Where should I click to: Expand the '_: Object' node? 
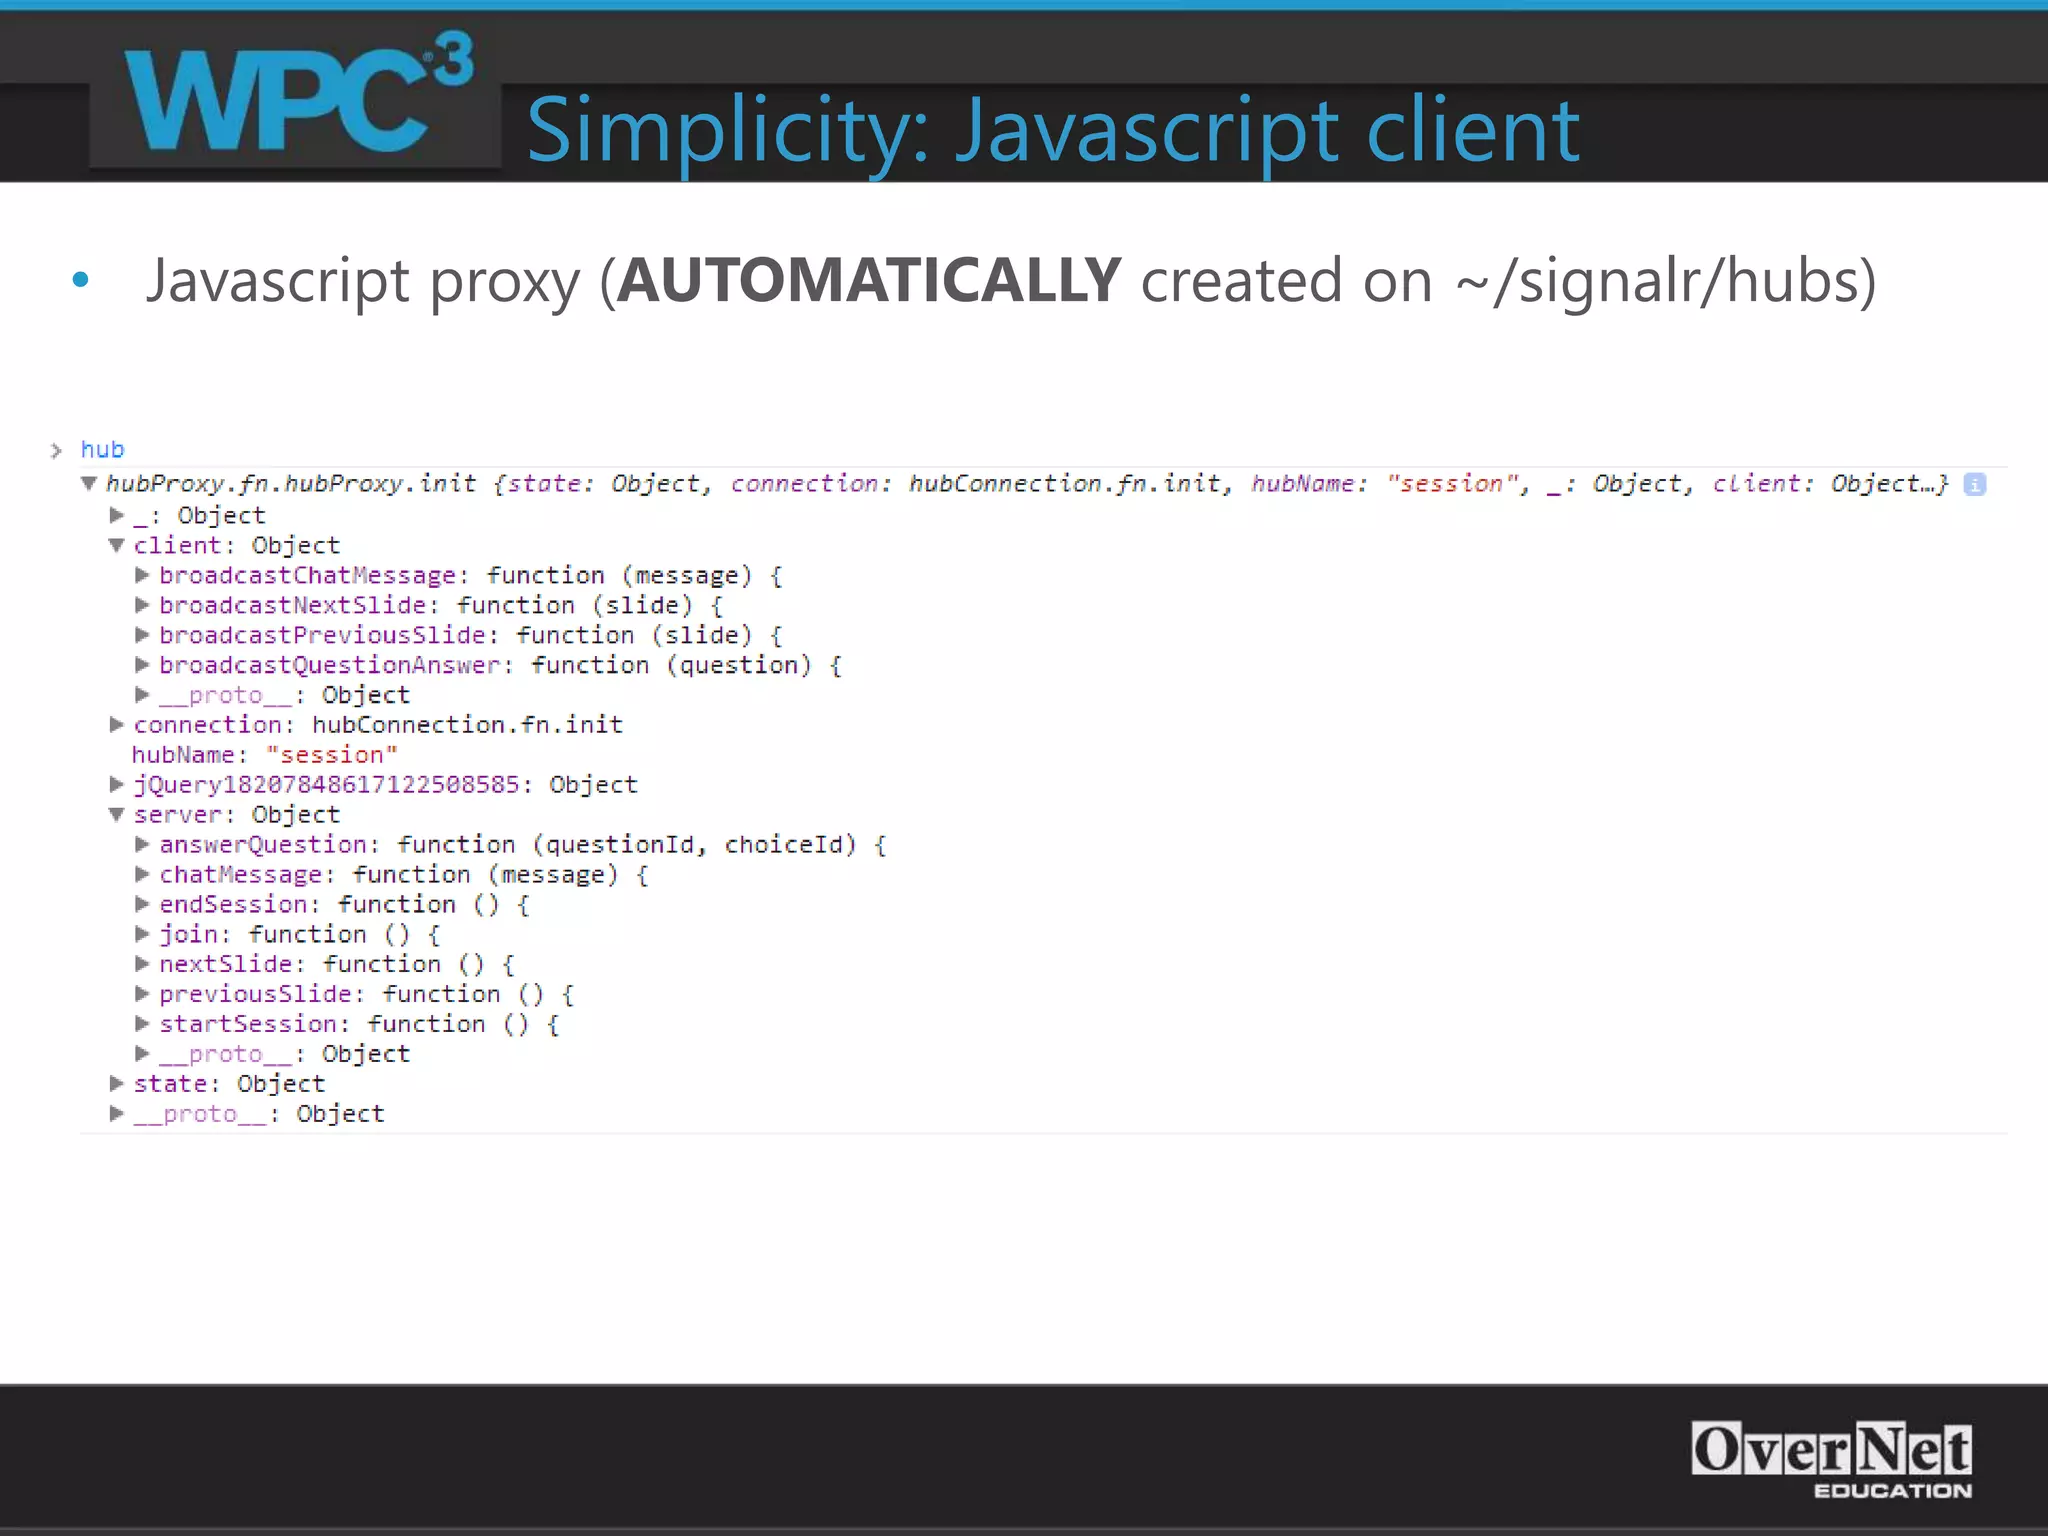116,515
